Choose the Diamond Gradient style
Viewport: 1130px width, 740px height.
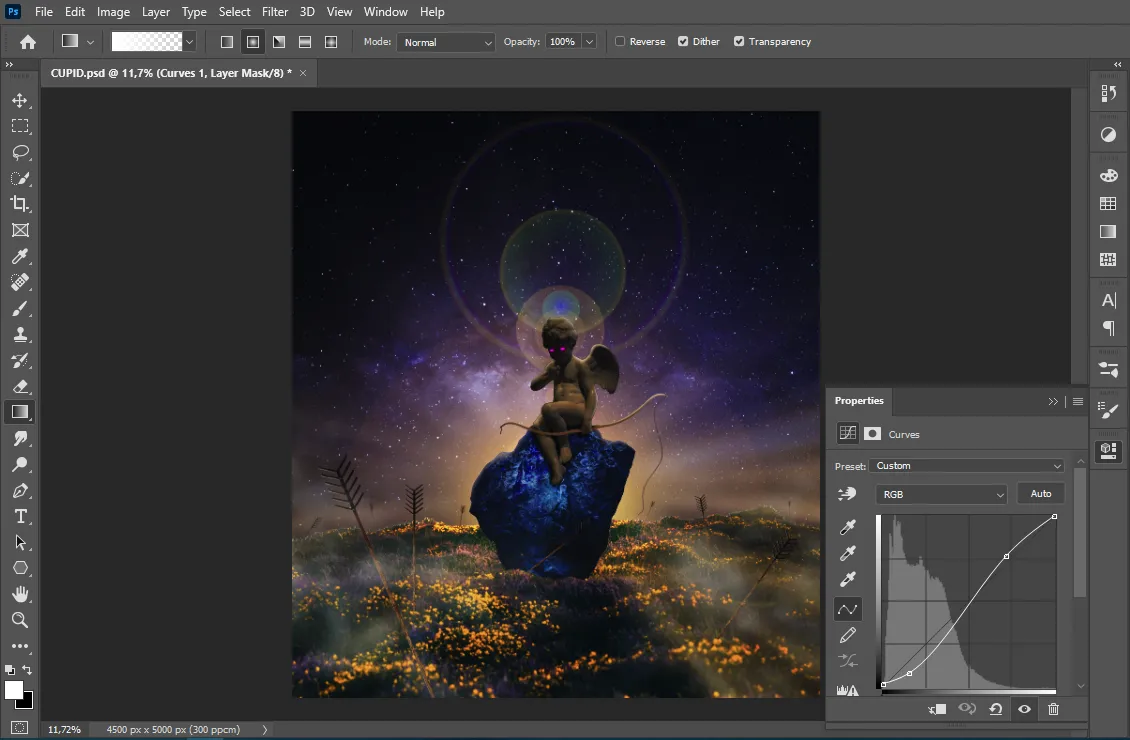(x=331, y=42)
